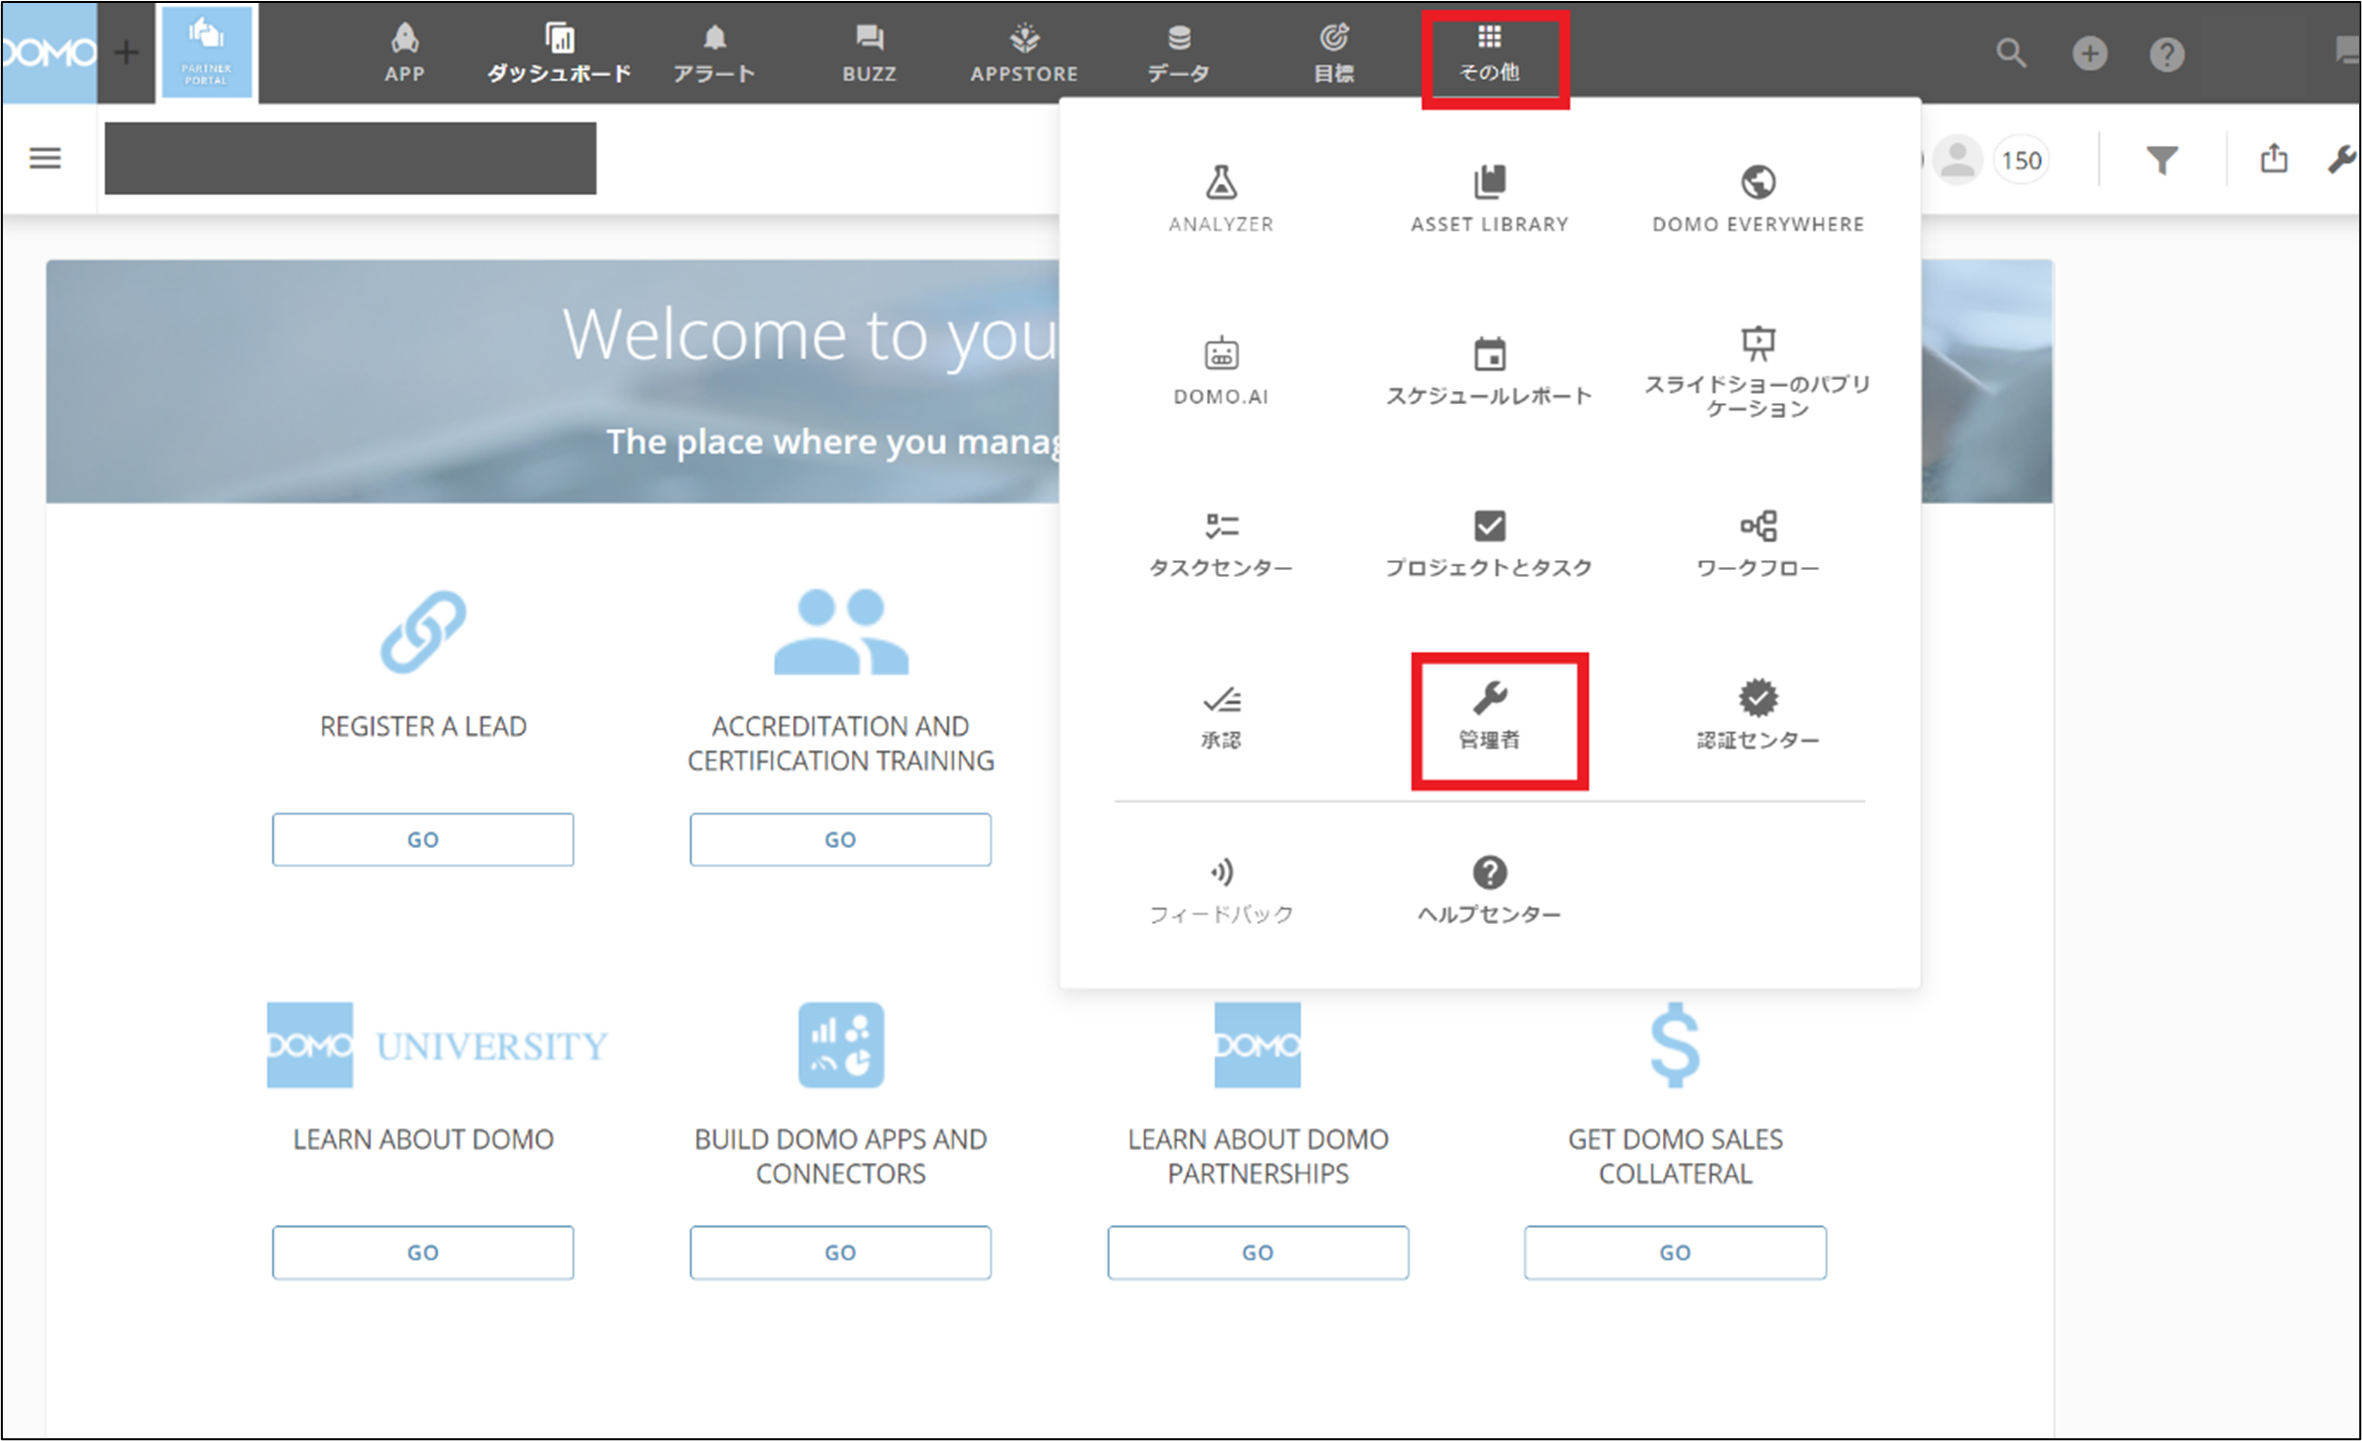Screen dimensions: 2362x1441
Task: Click GO under LEARN ABOUT DOMO PARTNERSHIPS
Action: pyautogui.click(x=1258, y=1252)
